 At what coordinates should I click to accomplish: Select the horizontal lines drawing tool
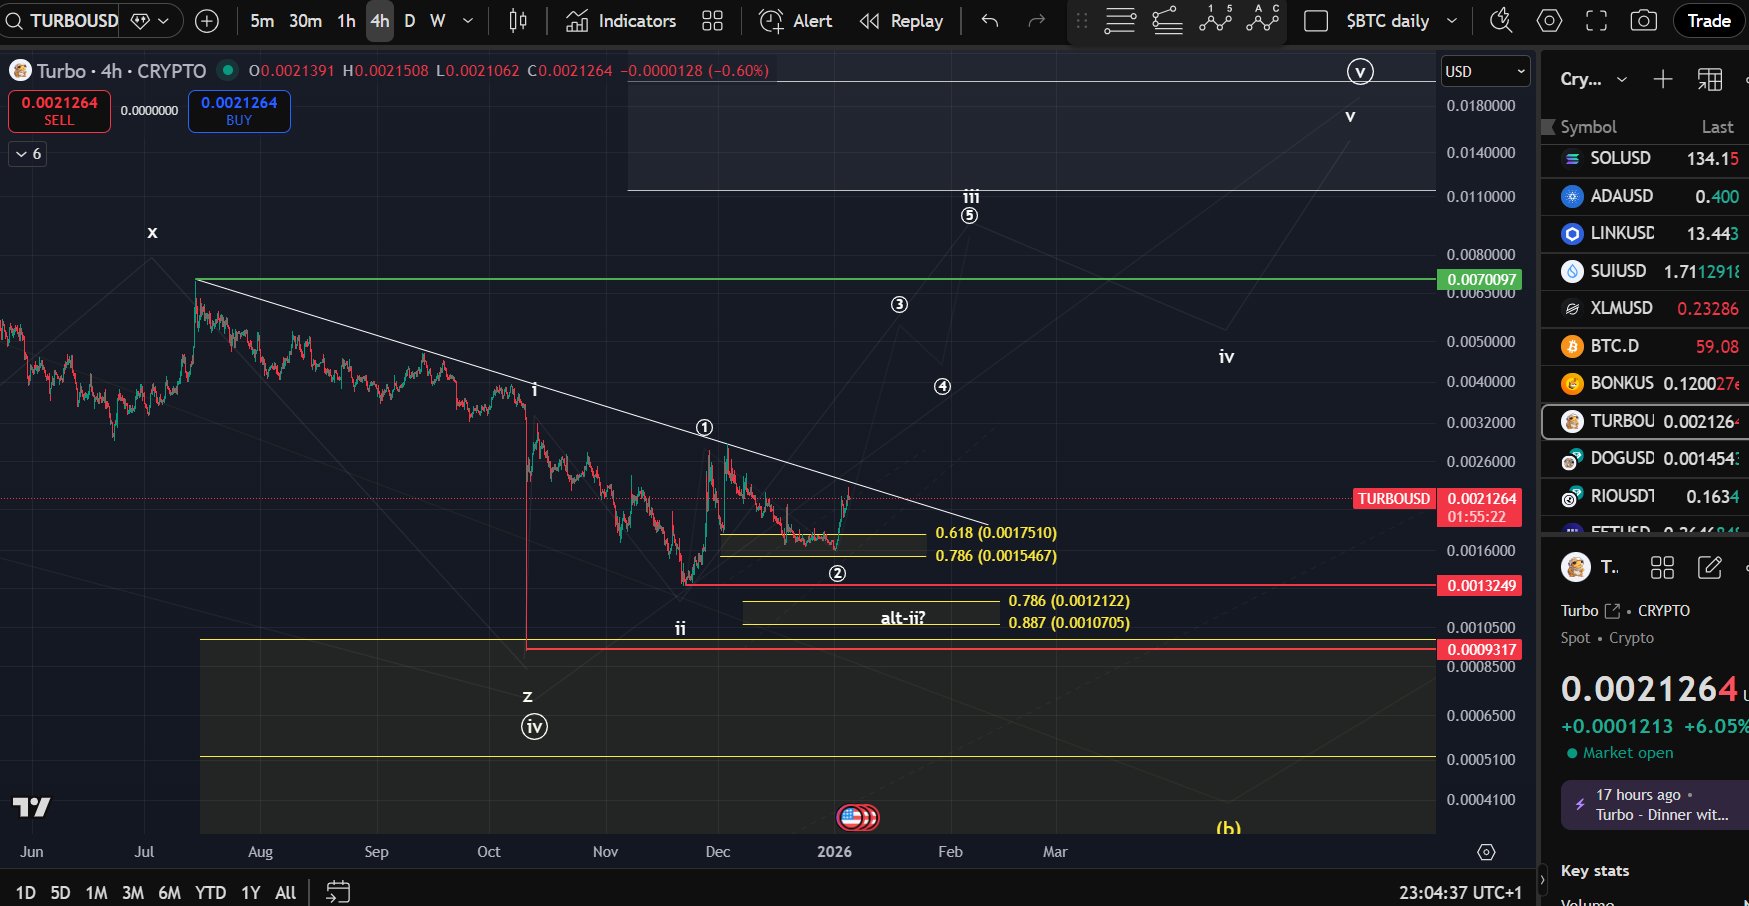pyautogui.click(x=1119, y=20)
